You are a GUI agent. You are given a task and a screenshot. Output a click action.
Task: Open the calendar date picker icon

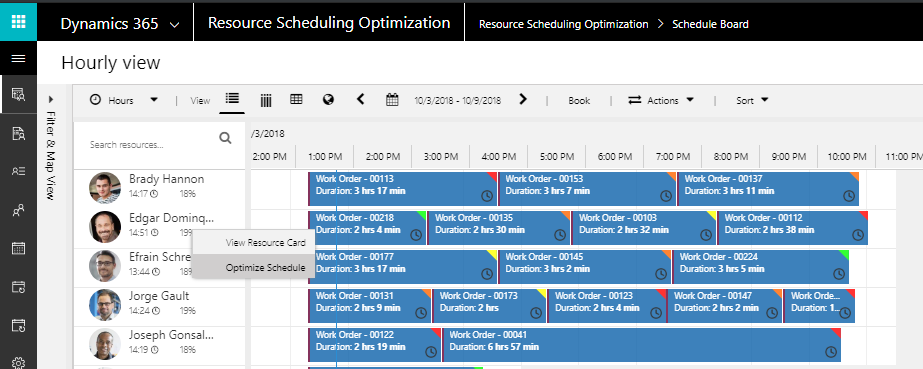[392, 99]
